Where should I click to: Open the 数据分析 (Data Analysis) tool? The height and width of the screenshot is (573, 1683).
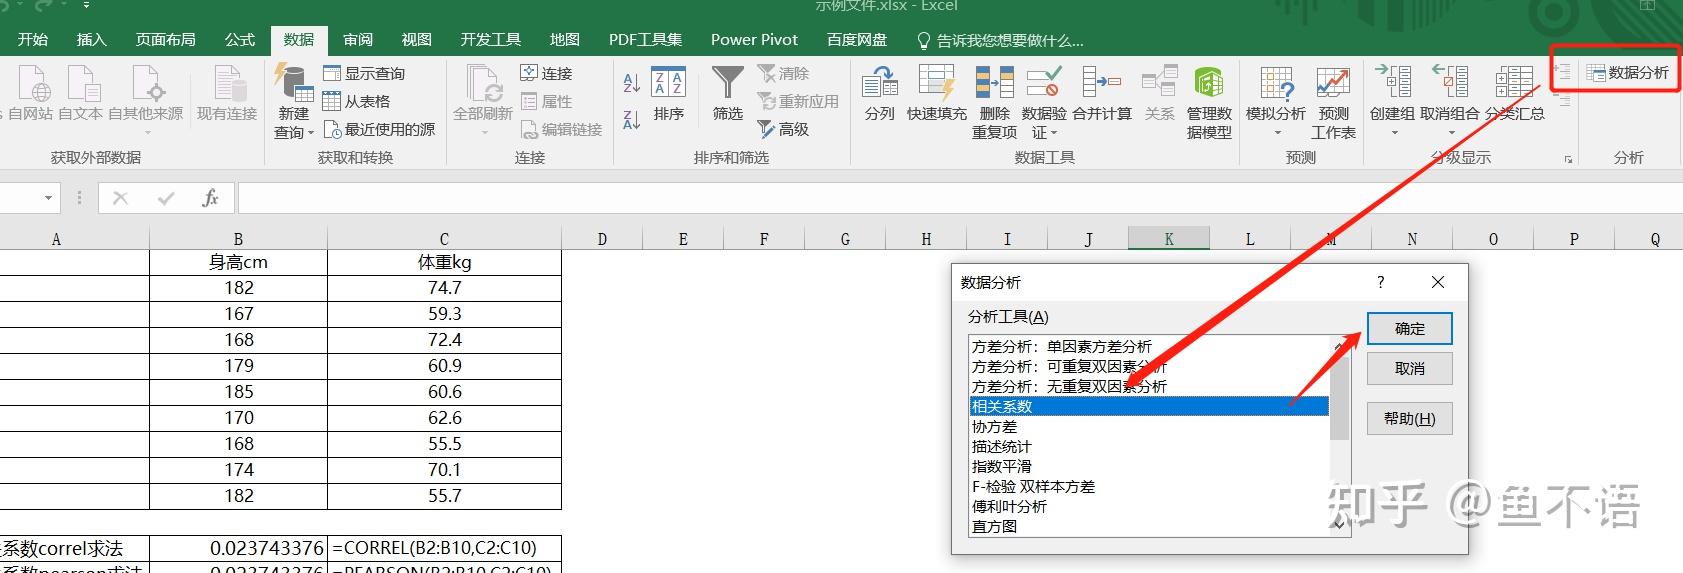coord(1628,73)
